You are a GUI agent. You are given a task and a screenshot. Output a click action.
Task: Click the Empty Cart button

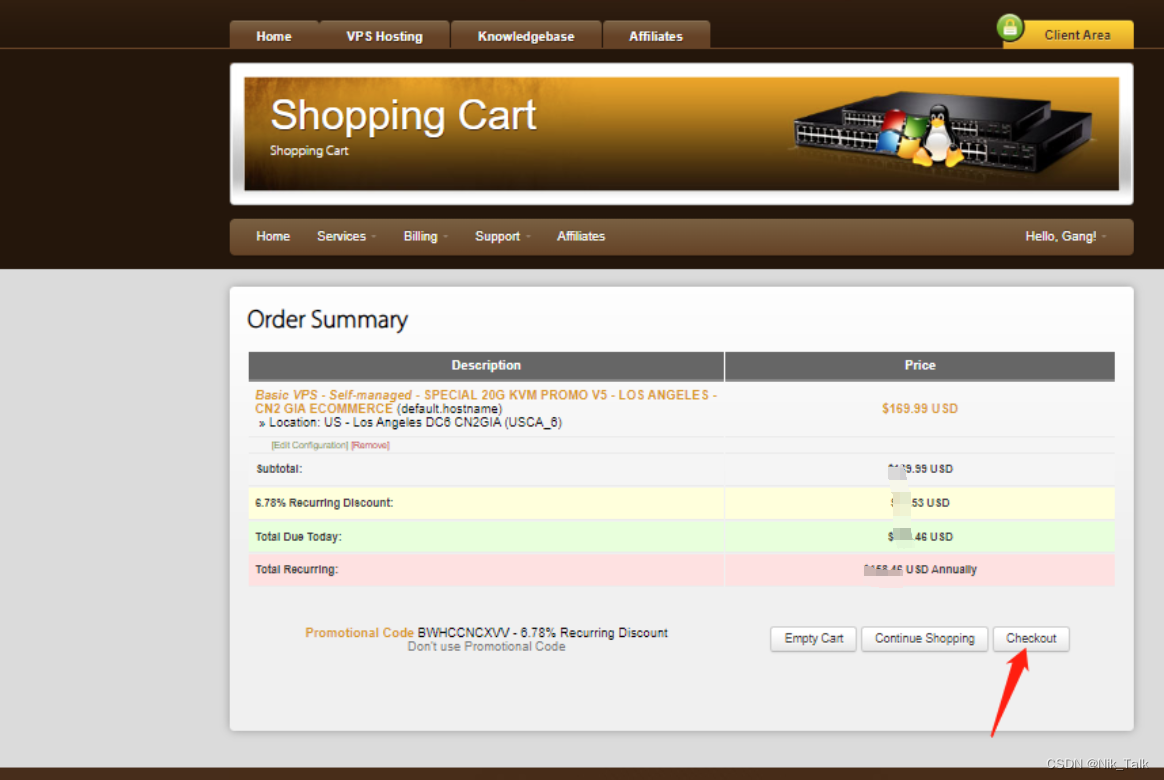pyautogui.click(x=813, y=638)
